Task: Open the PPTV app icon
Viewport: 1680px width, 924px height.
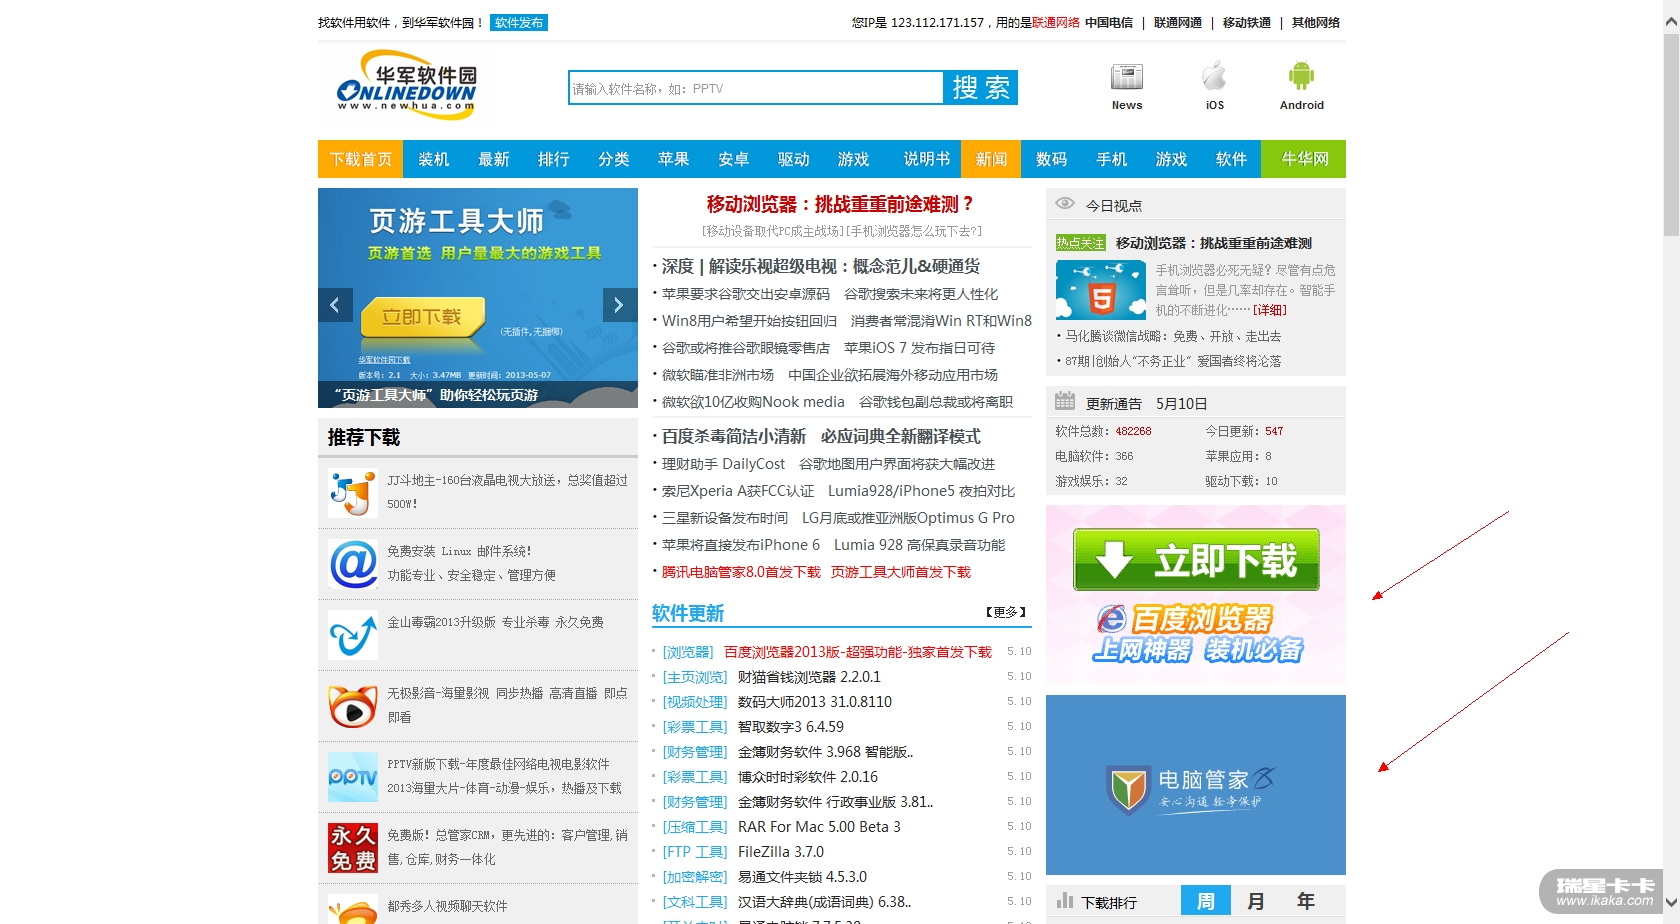Action: (353, 777)
